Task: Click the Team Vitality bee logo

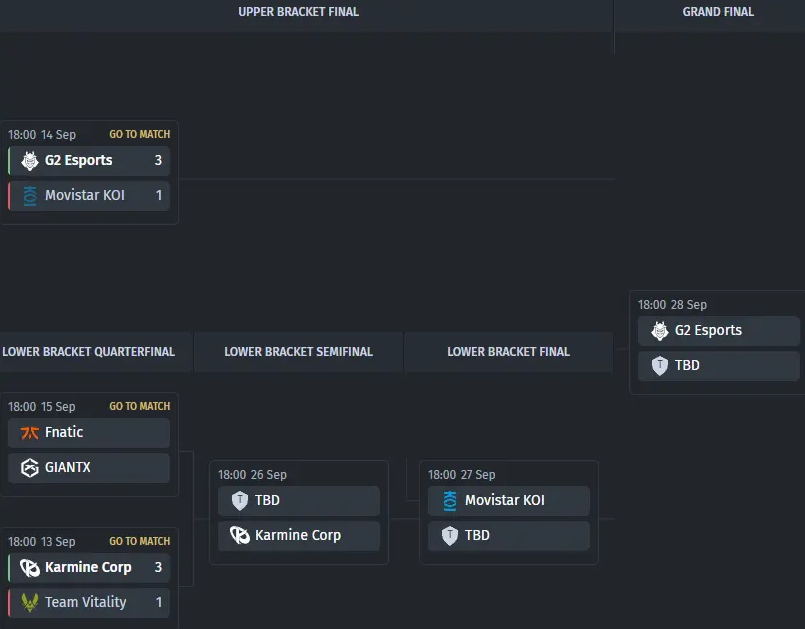Action: (29, 603)
